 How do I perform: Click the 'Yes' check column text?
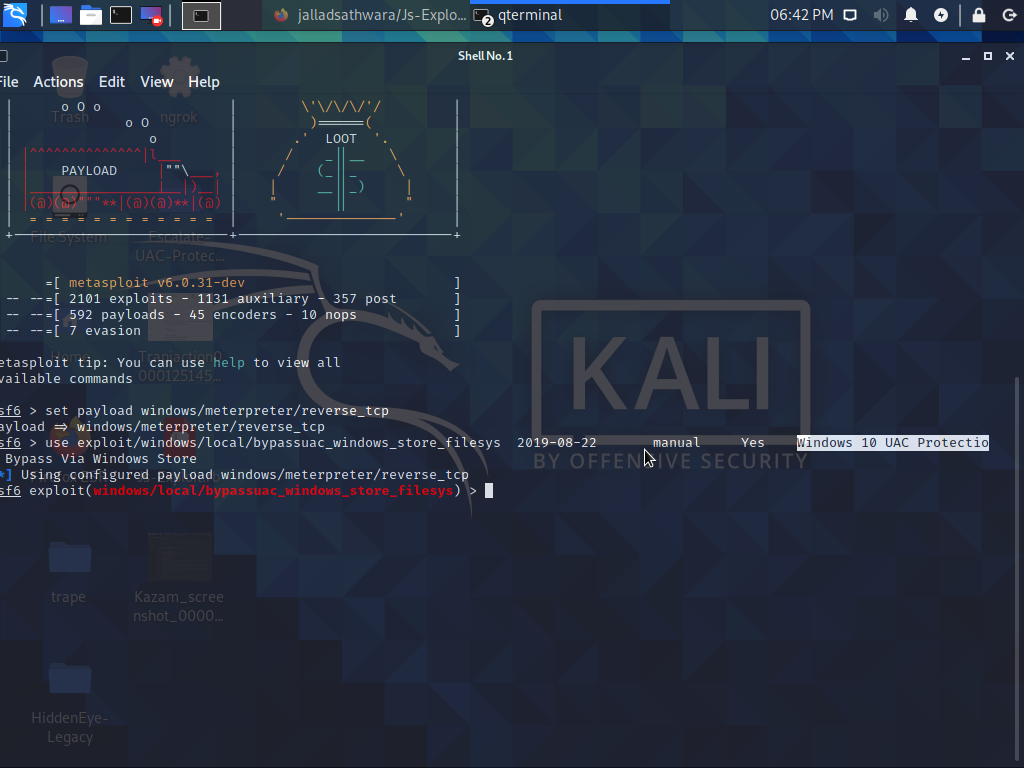[752, 443]
